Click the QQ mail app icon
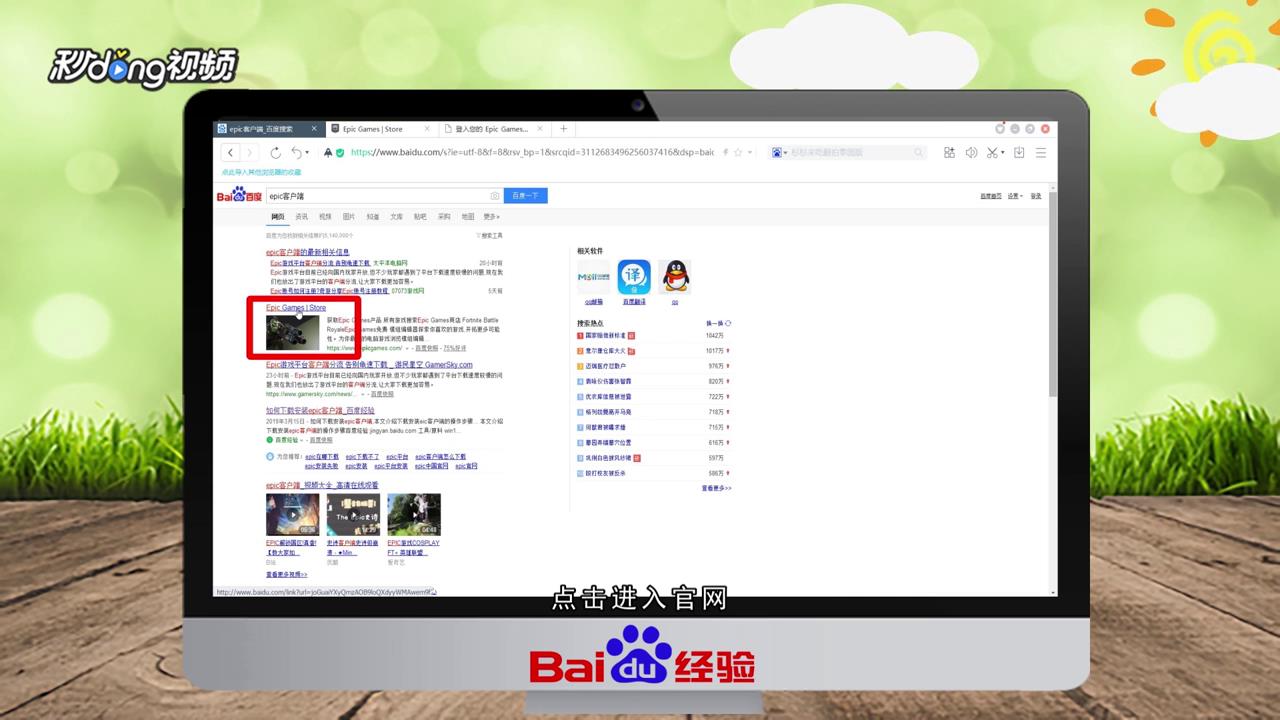 [x=593, y=277]
